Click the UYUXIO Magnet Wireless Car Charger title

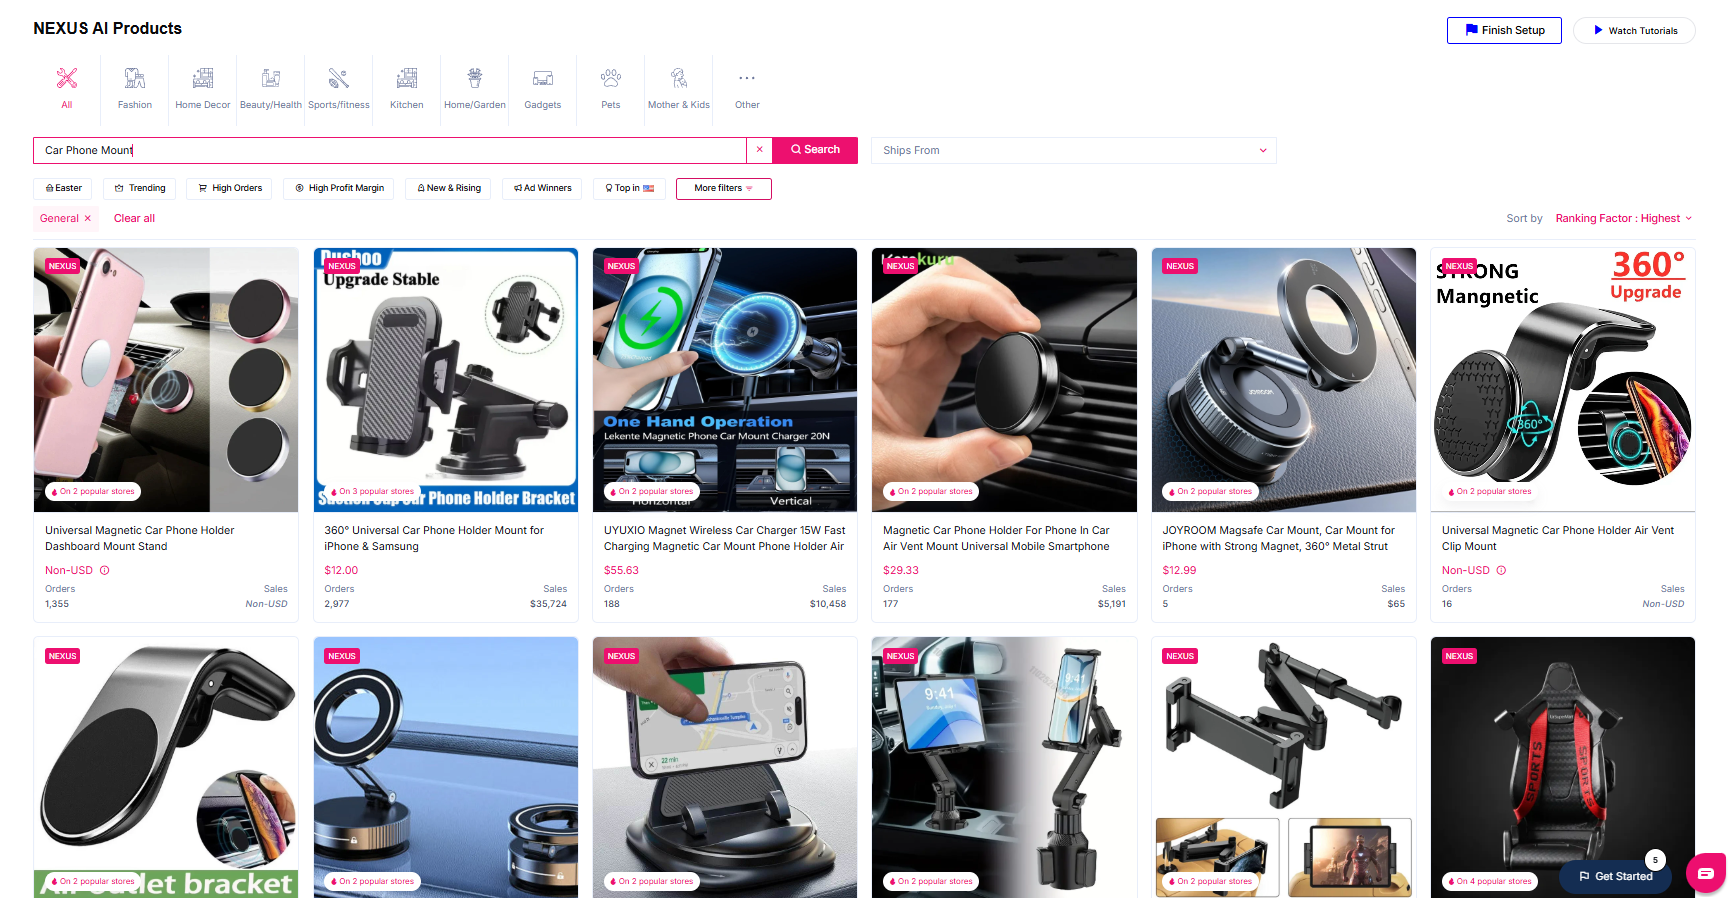click(x=725, y=538)
